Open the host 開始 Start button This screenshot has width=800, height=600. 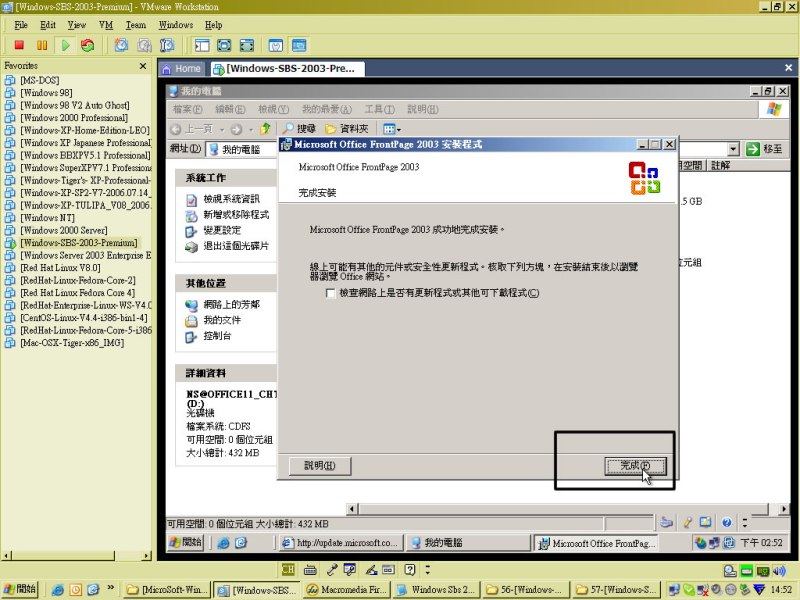[20, 589]
